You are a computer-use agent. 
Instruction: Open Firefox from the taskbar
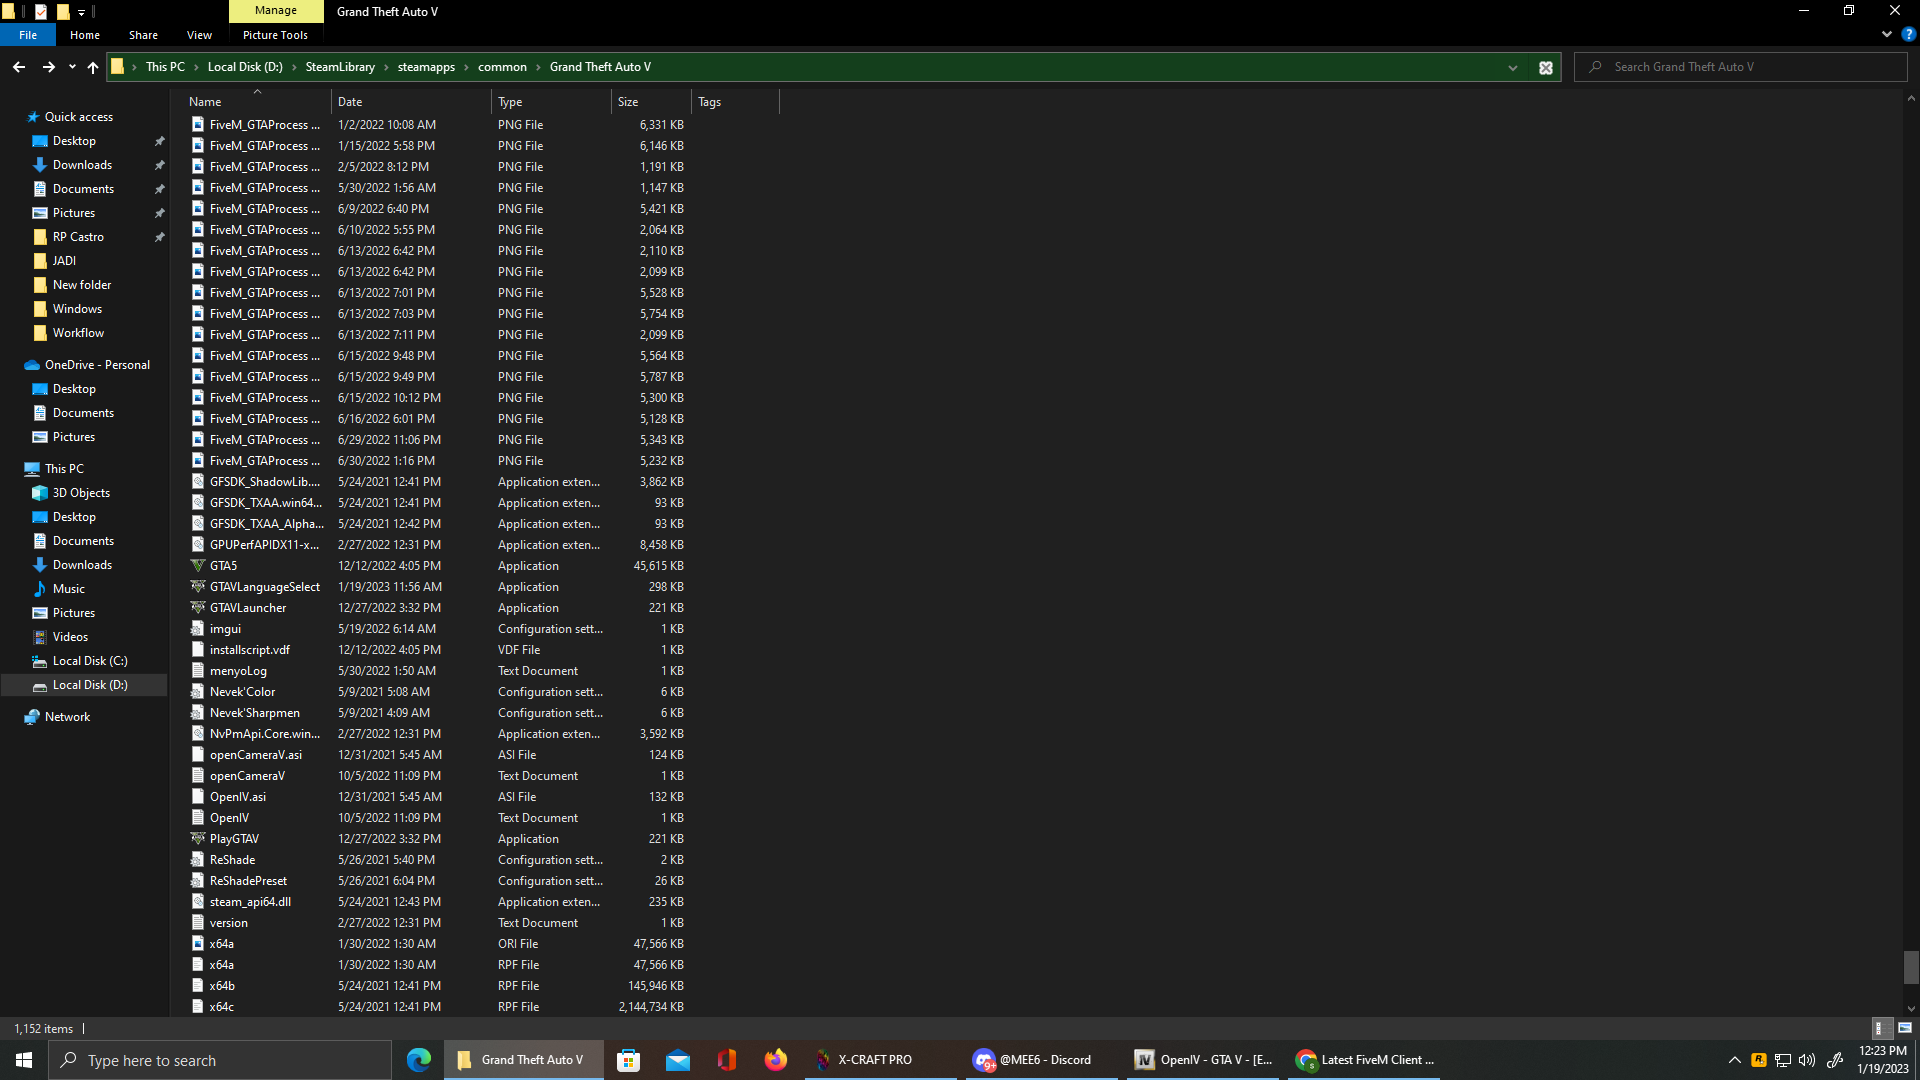[776, 1060]
